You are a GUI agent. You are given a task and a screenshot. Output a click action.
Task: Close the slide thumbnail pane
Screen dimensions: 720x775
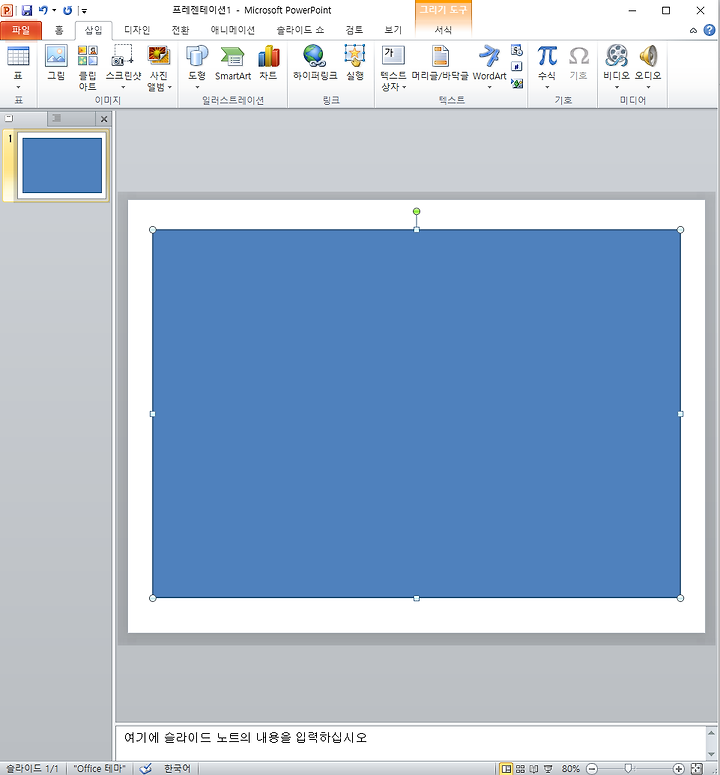(x=104, y=119)
